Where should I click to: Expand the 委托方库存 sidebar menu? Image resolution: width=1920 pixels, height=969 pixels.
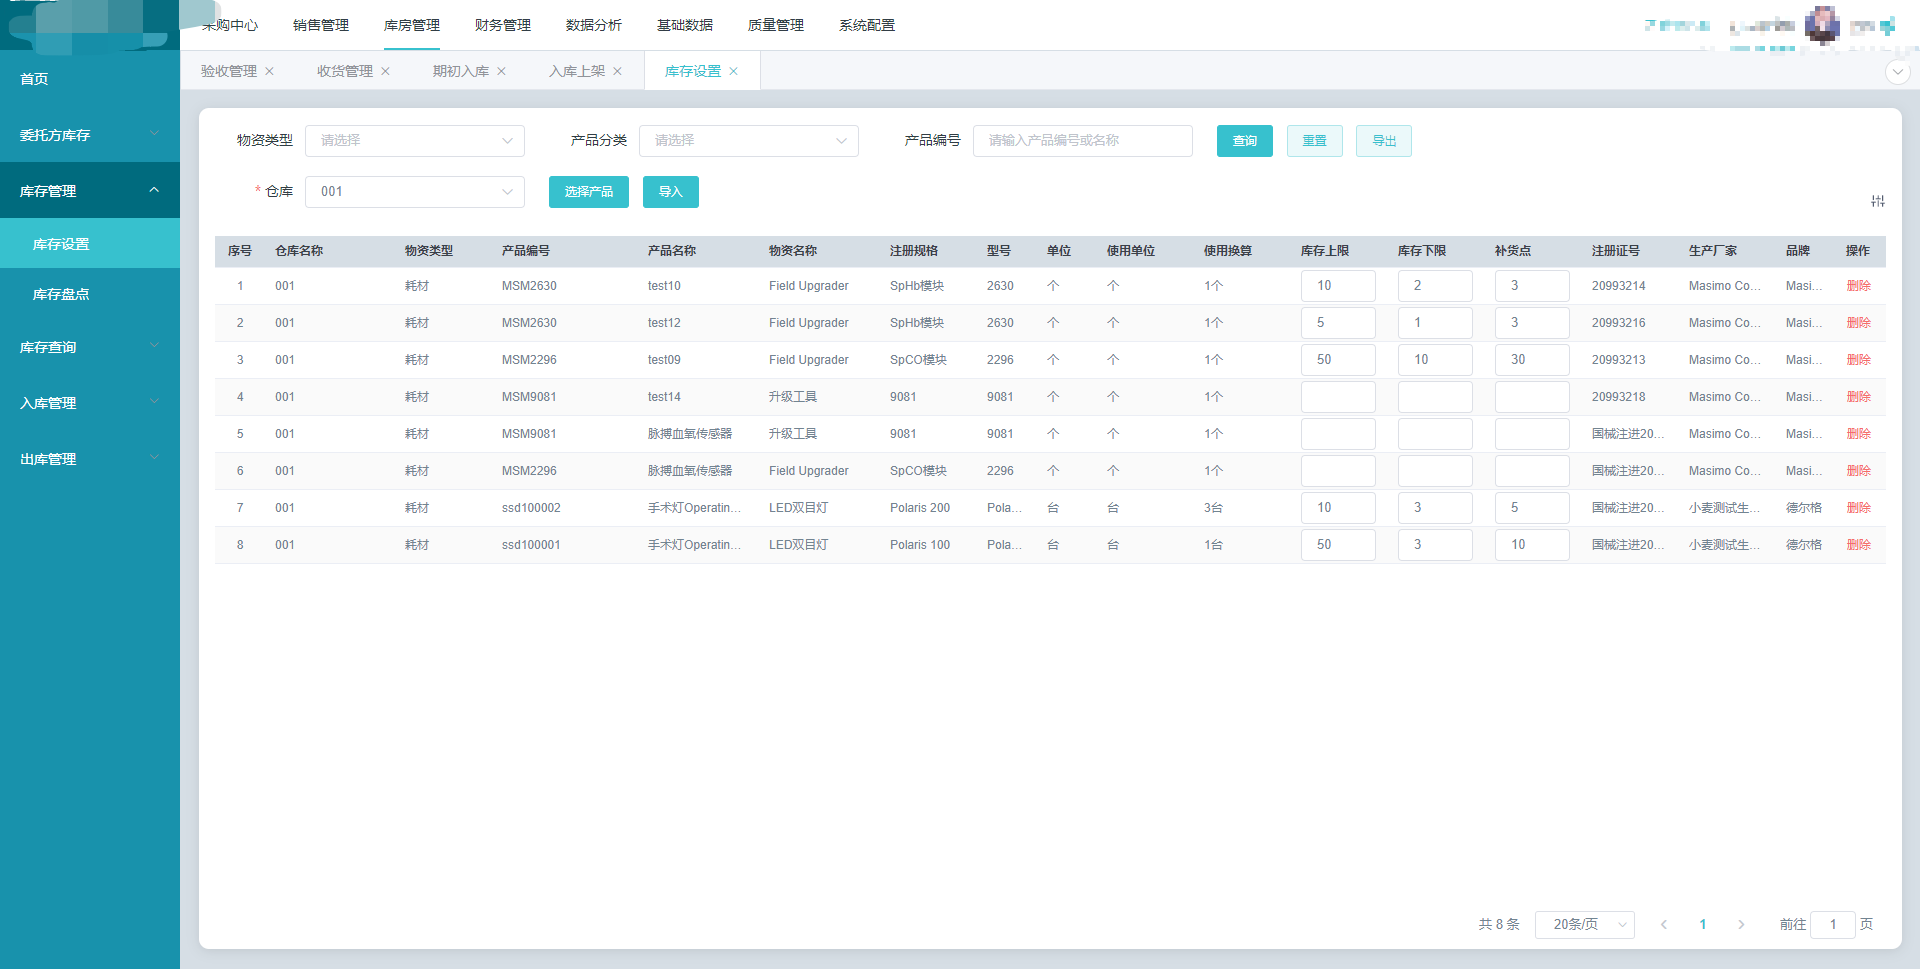[90, 135]
